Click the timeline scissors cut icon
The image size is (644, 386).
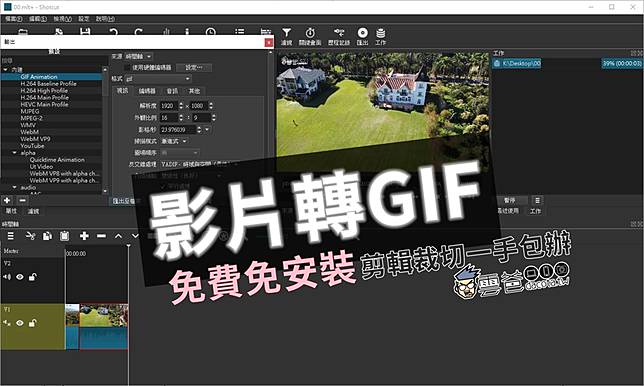coord(30,236)
